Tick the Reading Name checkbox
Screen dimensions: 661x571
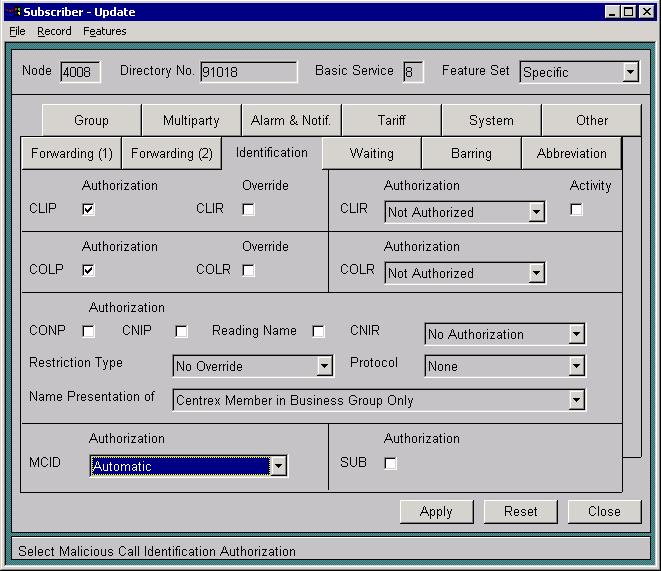(318, 331)
